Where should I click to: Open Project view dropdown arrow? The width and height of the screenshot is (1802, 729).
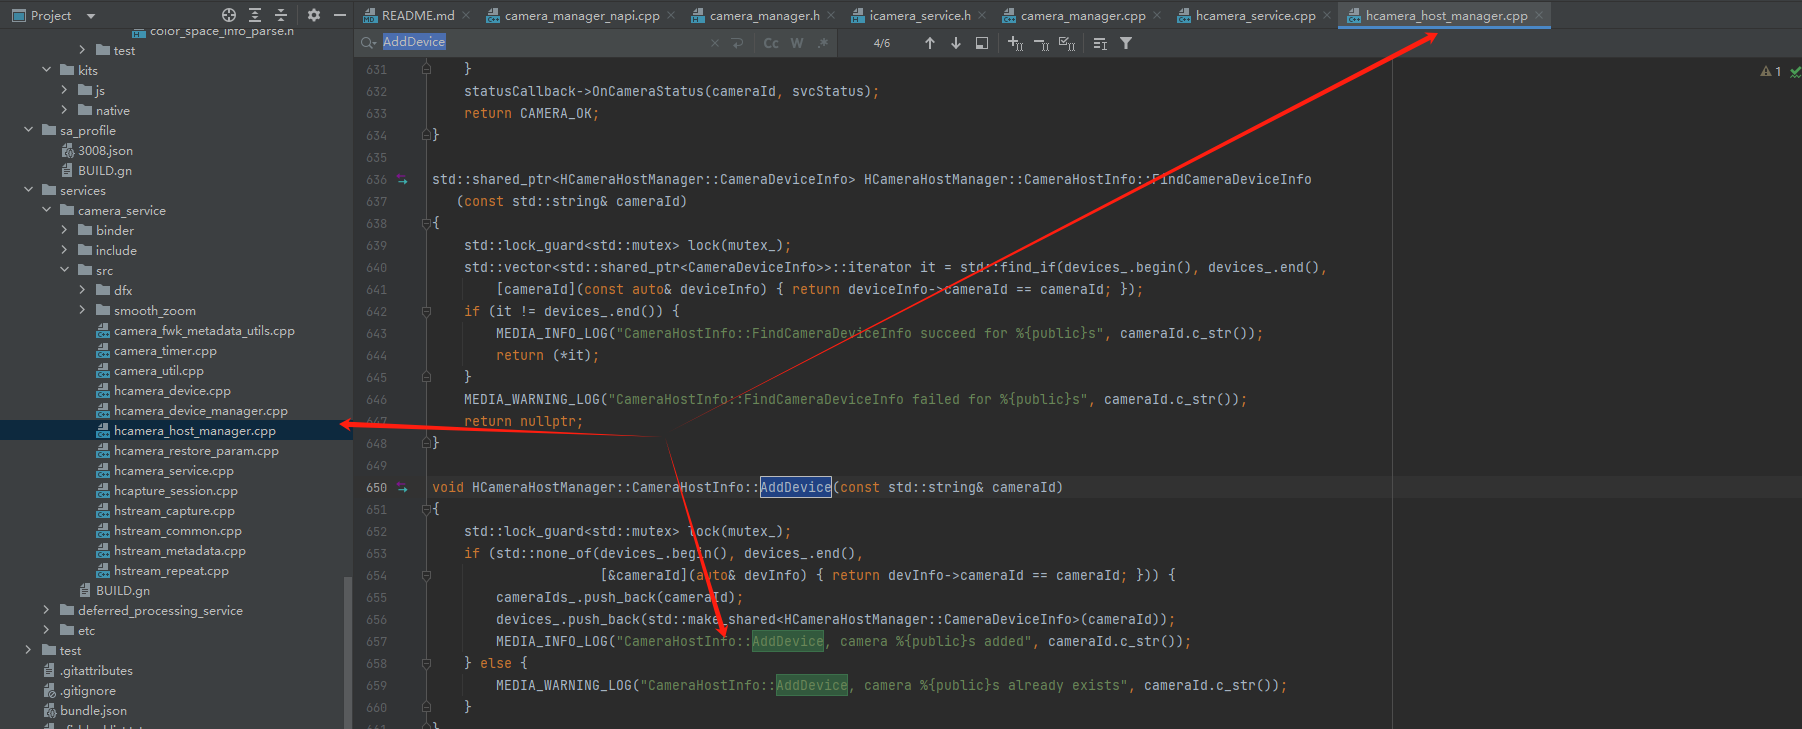(x=91, y=16)
